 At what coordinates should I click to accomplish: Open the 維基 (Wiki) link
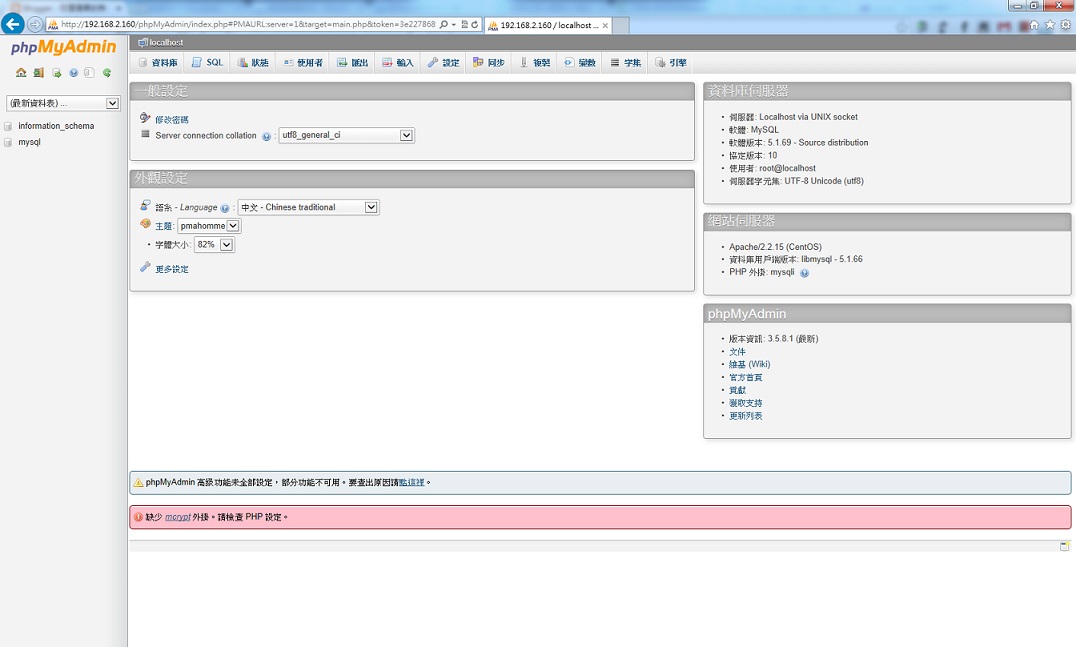749,365
